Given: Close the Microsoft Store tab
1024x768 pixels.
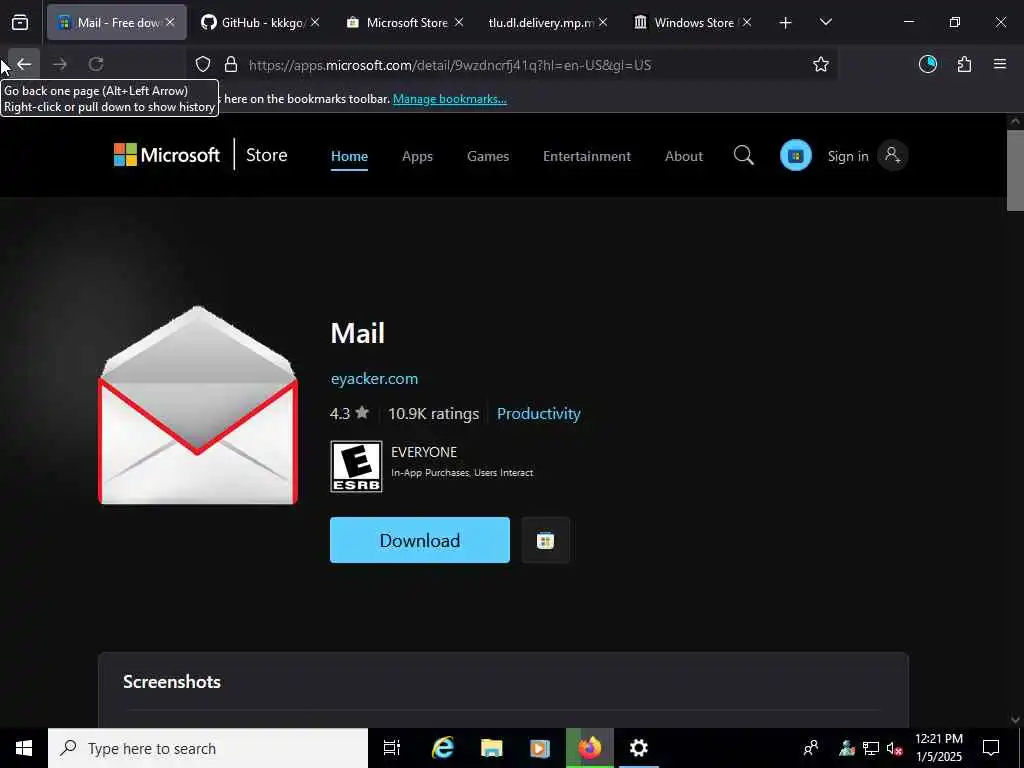Looking at the screenshot, I should 459,22.
